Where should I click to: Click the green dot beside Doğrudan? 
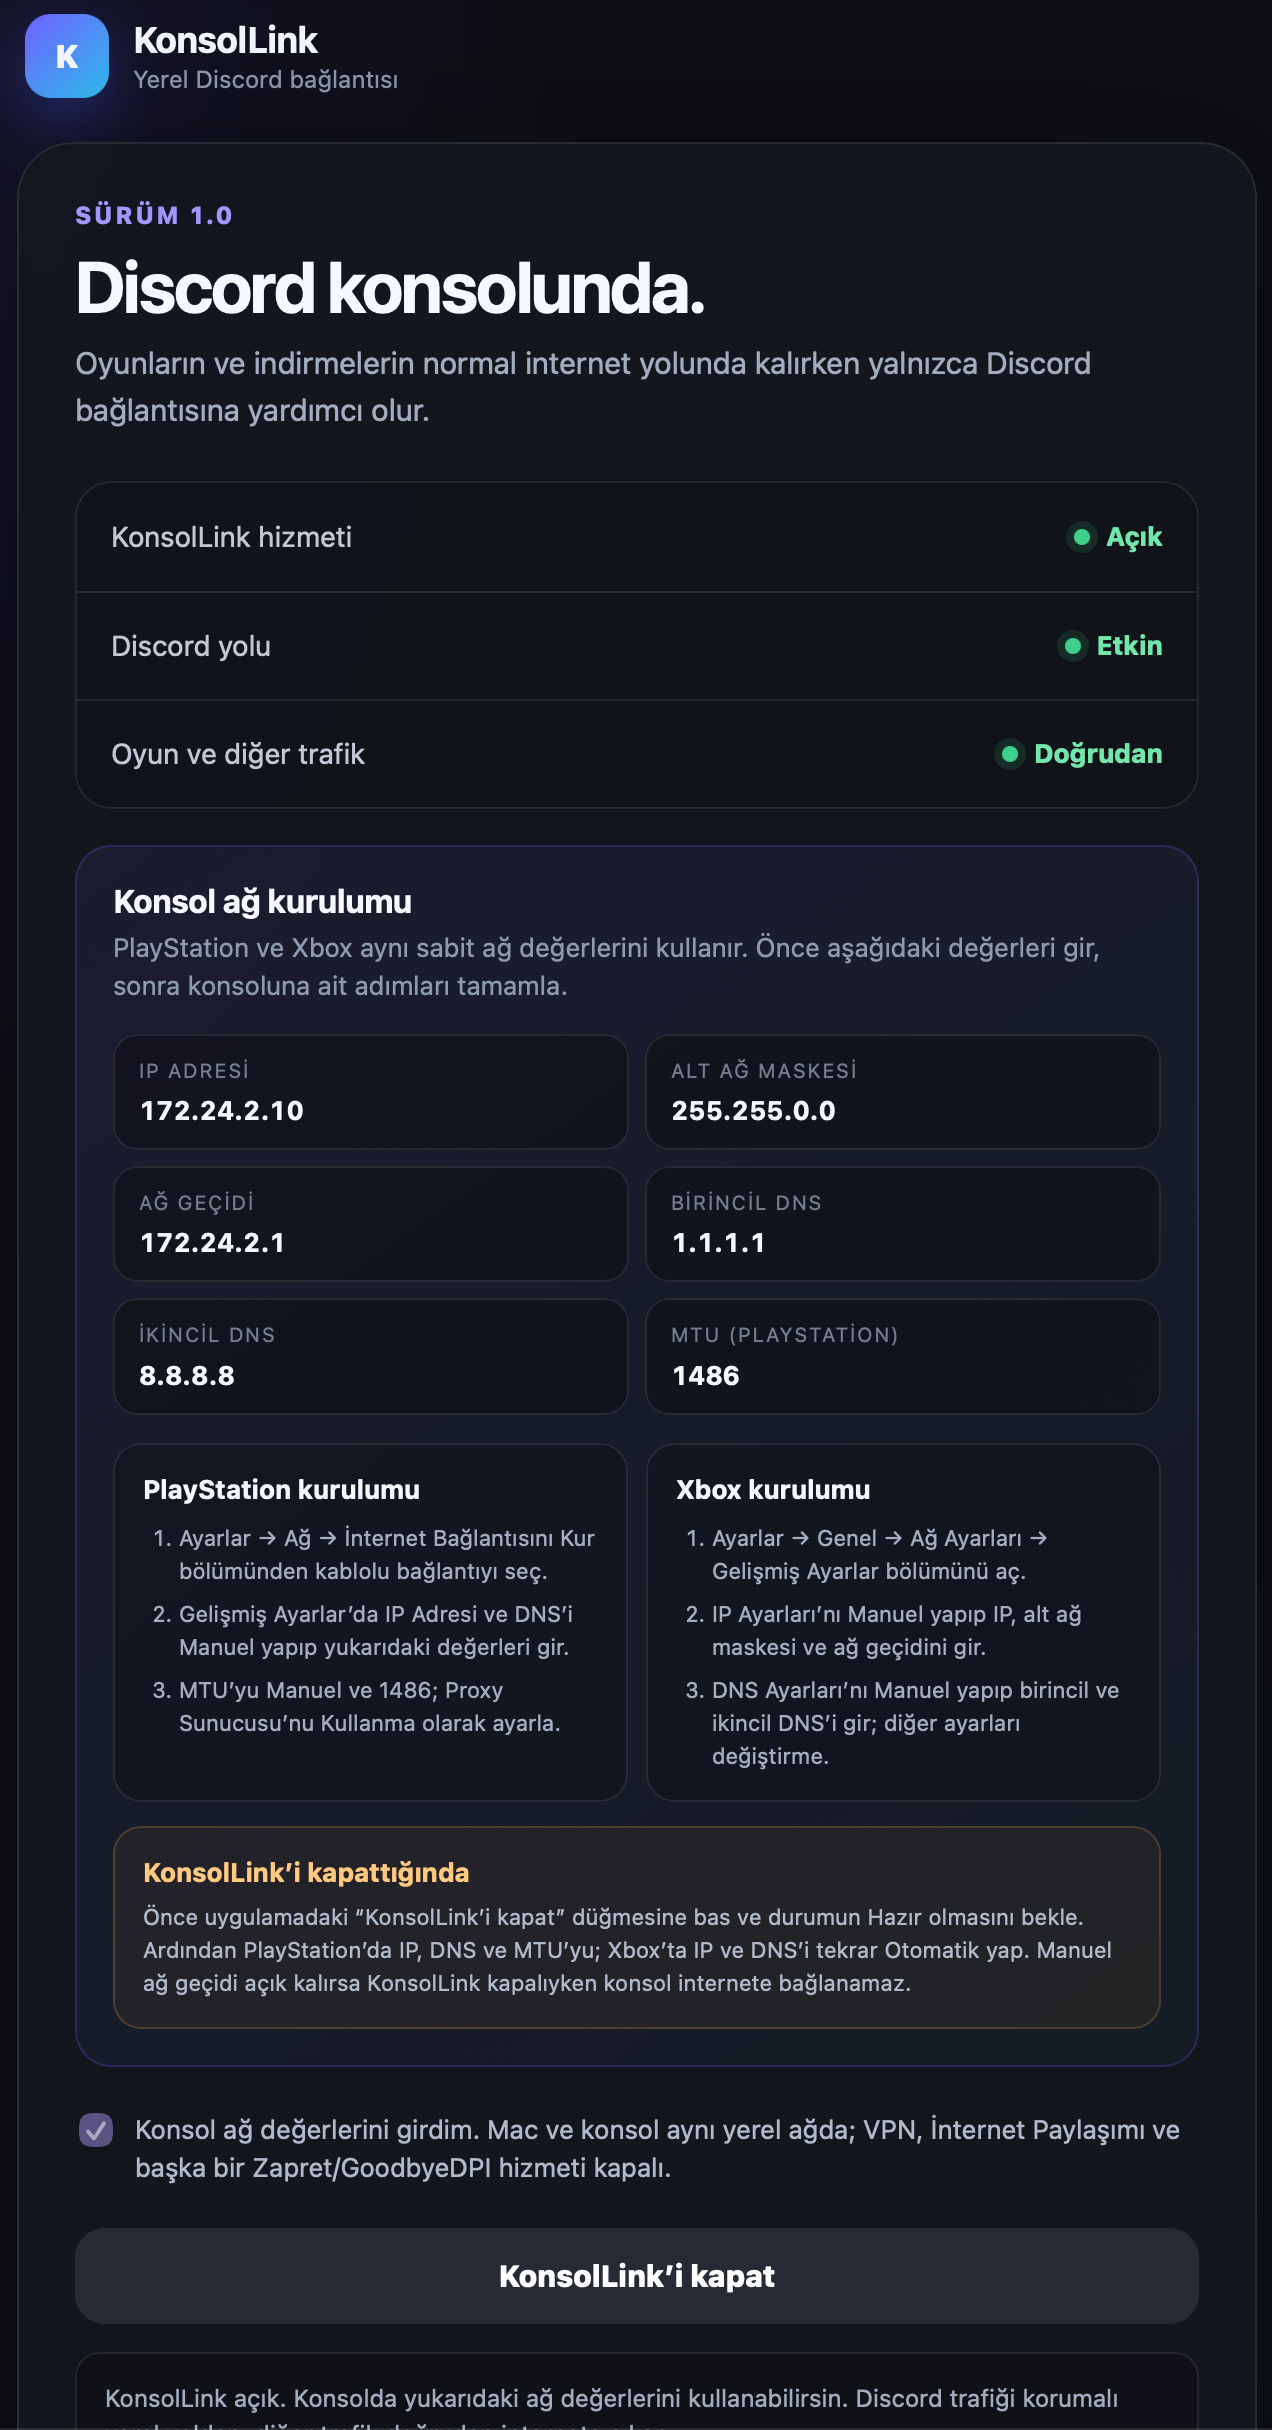tap(1009, 754)
